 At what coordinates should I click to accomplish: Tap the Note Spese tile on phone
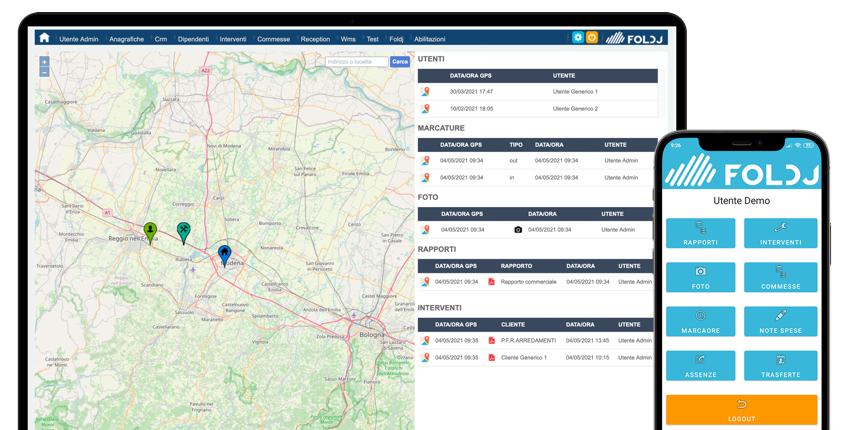pos(780,321)
